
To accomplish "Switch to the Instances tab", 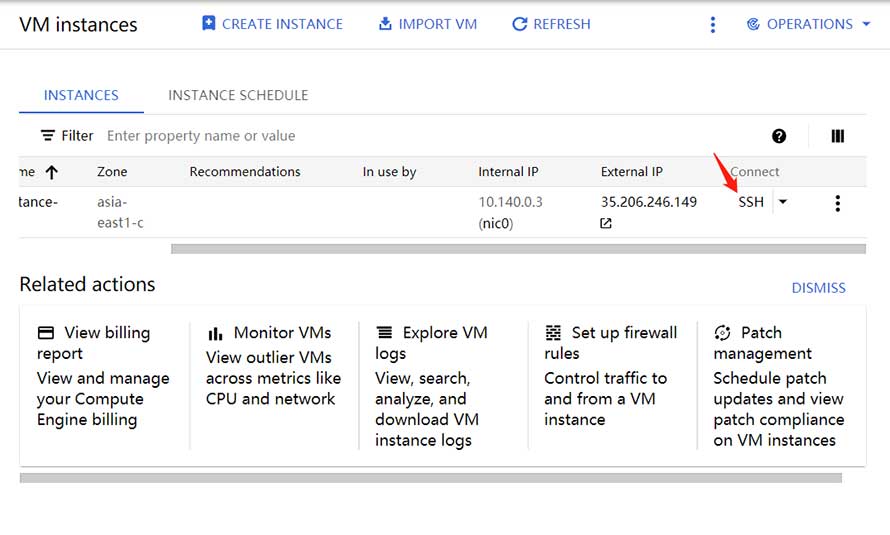I will point(81,95).
